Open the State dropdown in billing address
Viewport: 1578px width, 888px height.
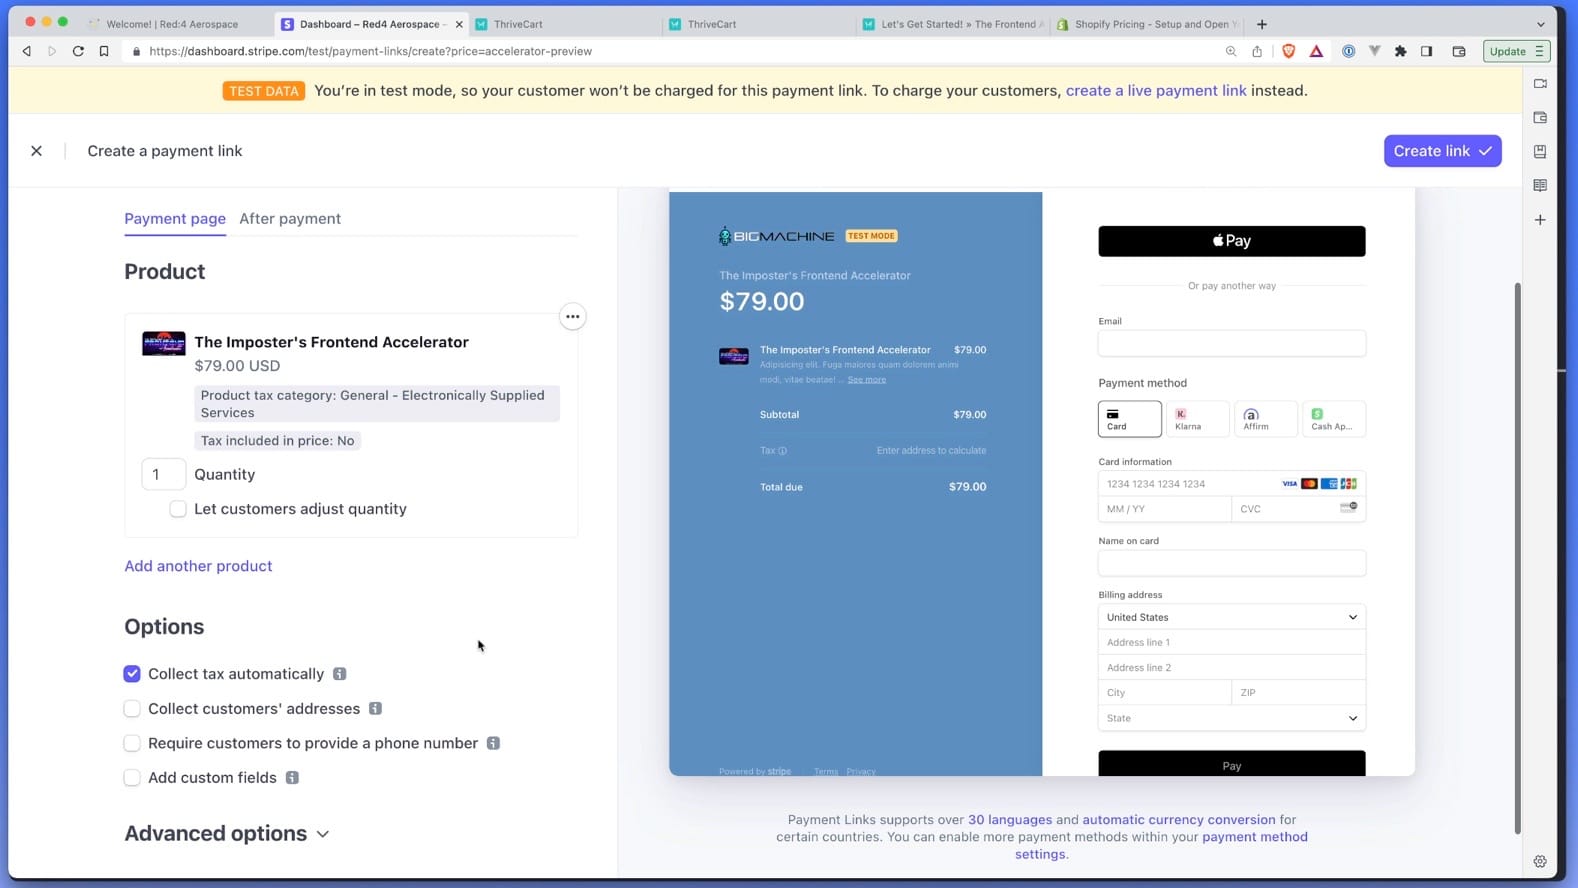click(x=1231, y=718)
